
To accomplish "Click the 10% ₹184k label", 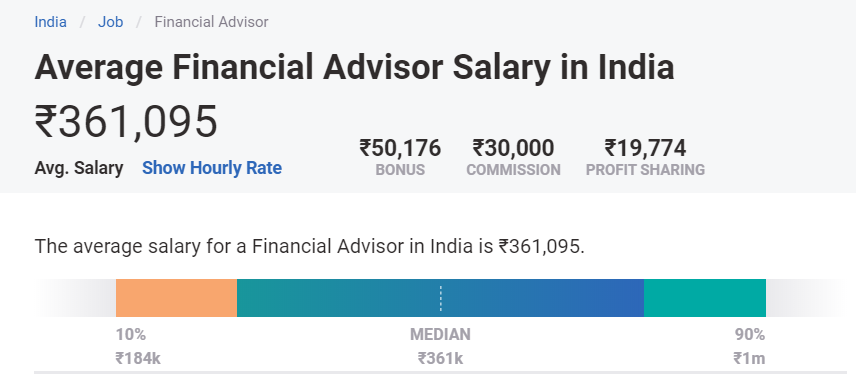I will (x=138, y=346).
